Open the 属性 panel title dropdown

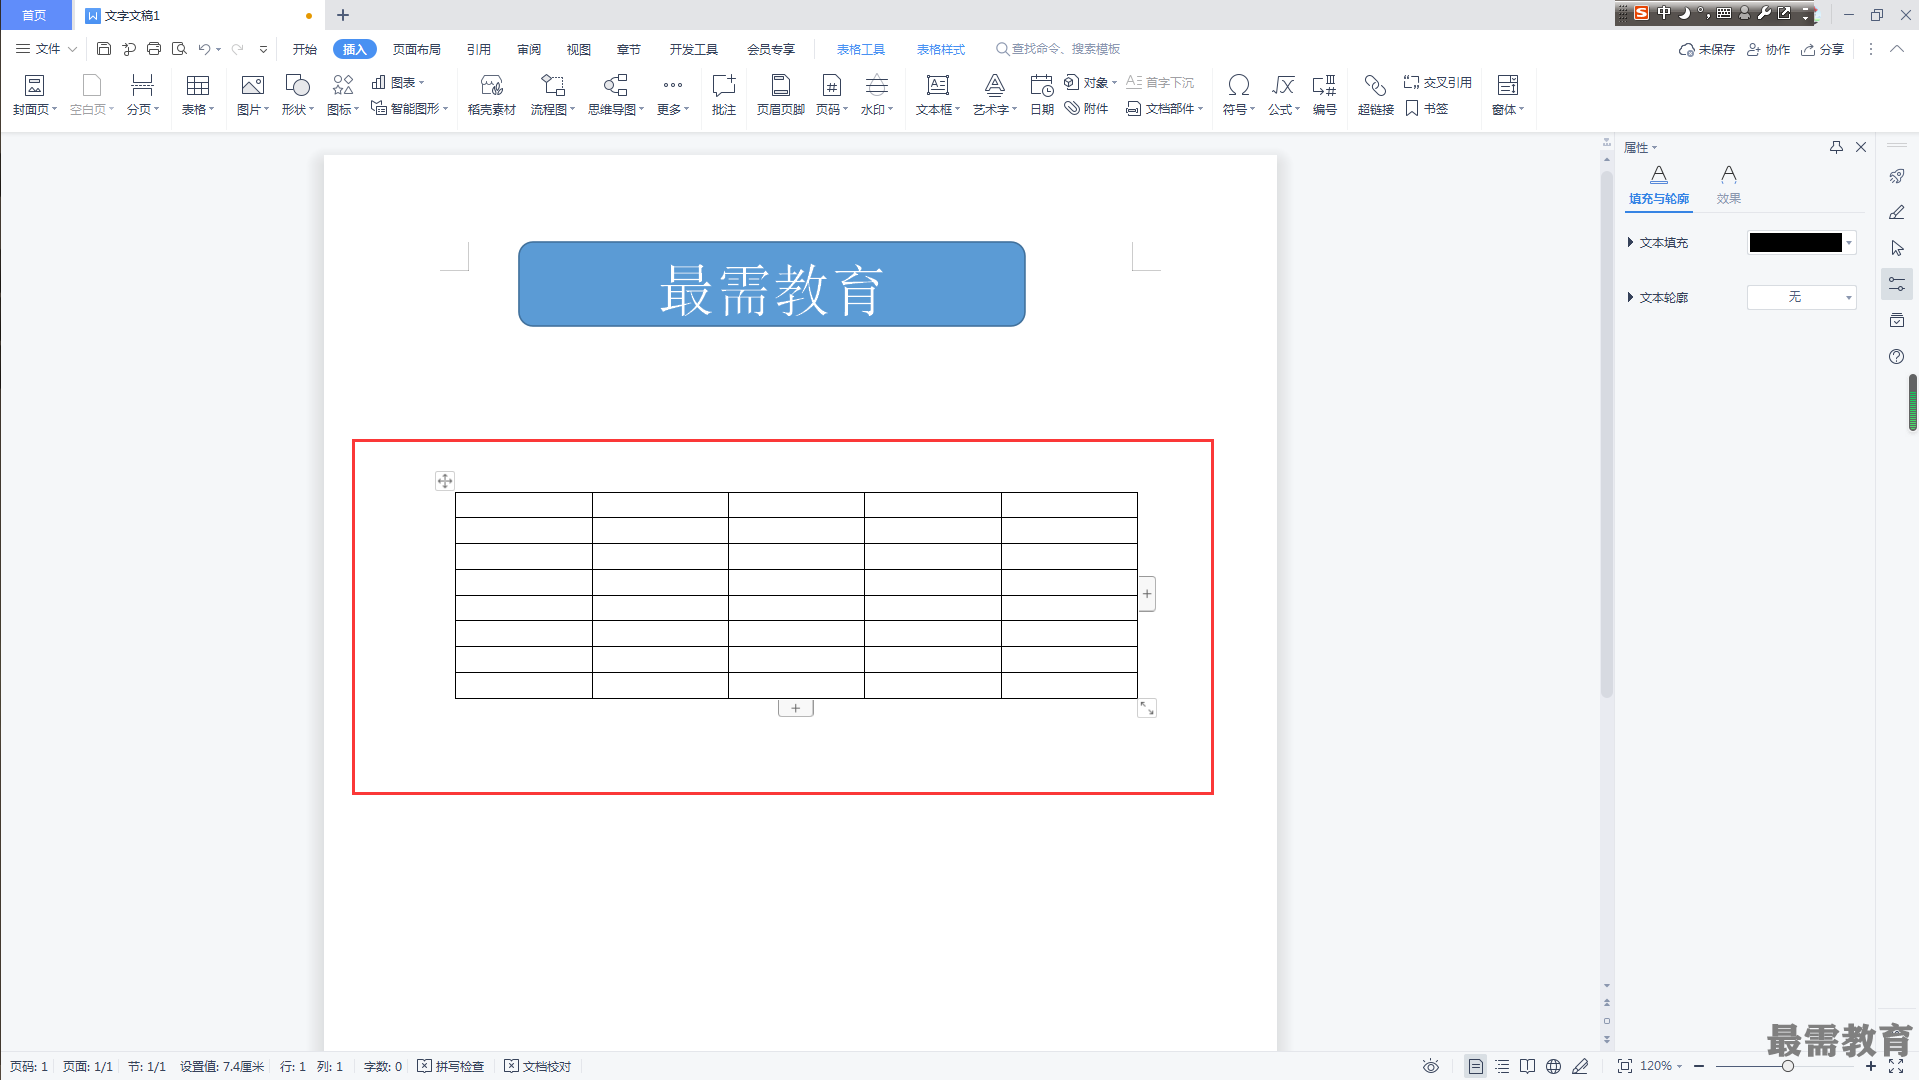coord(1640,147)
